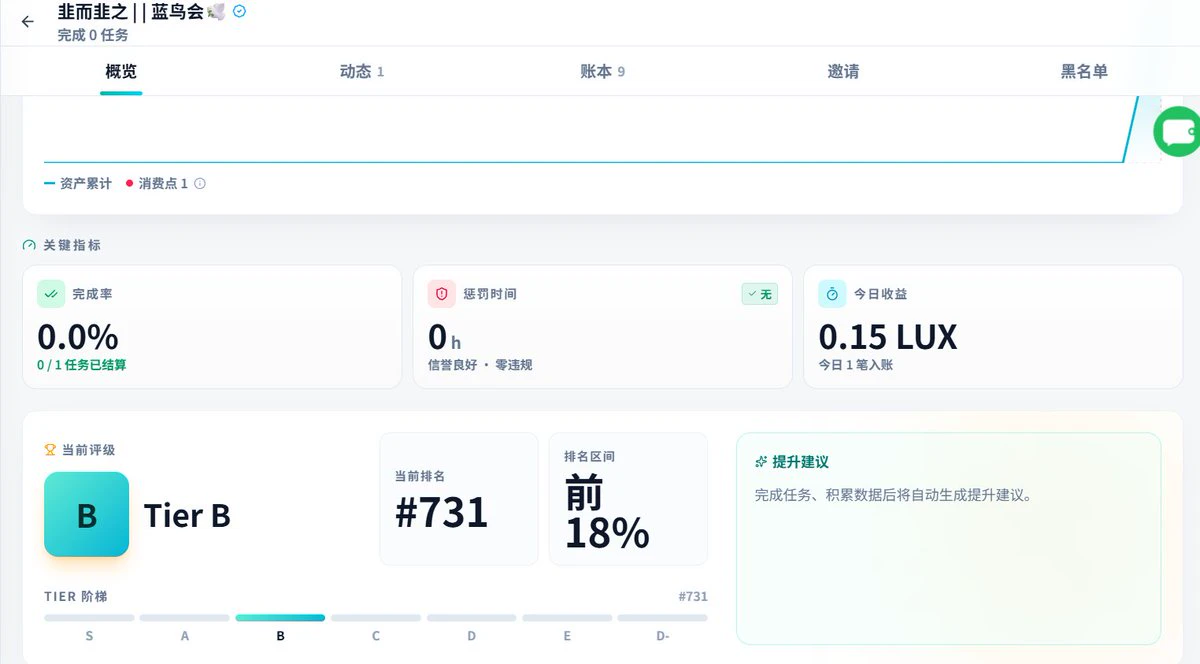Click the large Tier B badge
The height and width of the screenshot is (664, 1200).
pos(87,514)
